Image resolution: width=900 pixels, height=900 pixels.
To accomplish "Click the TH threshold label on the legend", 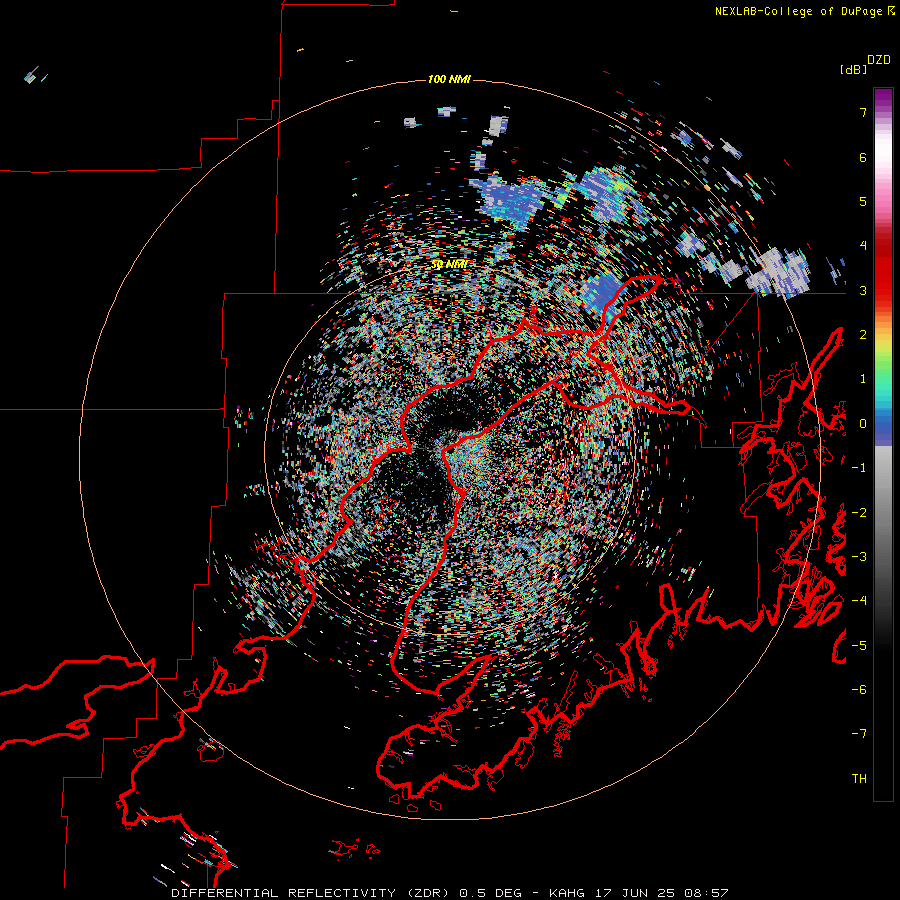I will (x=859, y=779).
